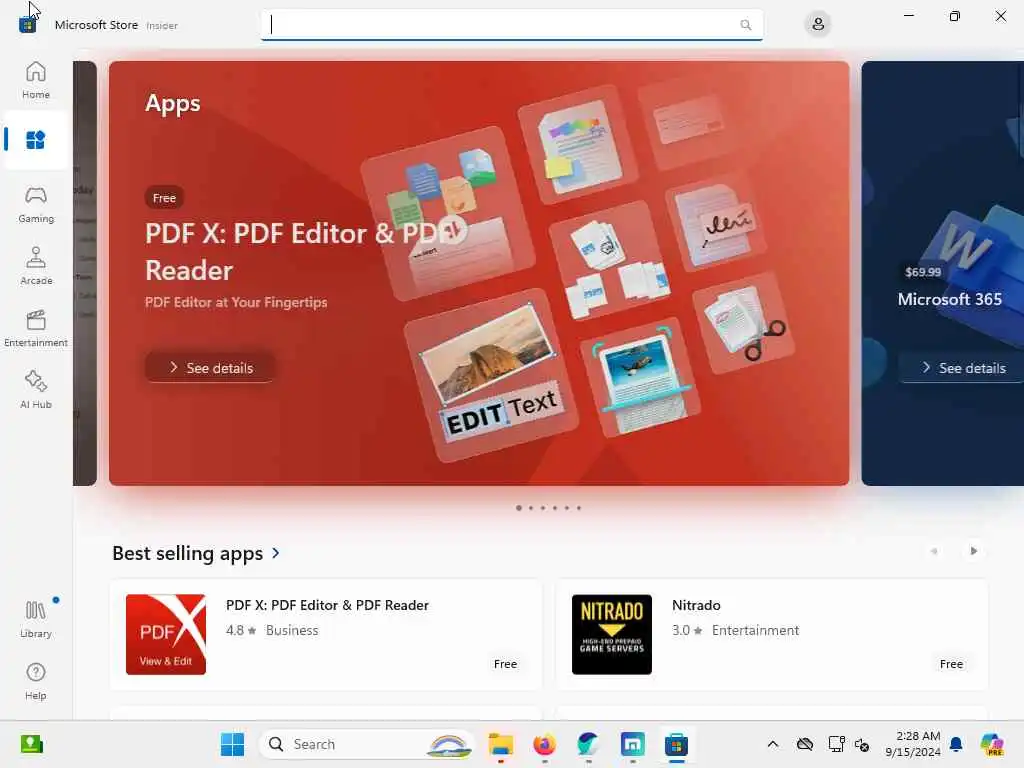This screenshot has height=768, width=1024.
Task: Open the Windows Start menu
Action: tap(232, 744)
